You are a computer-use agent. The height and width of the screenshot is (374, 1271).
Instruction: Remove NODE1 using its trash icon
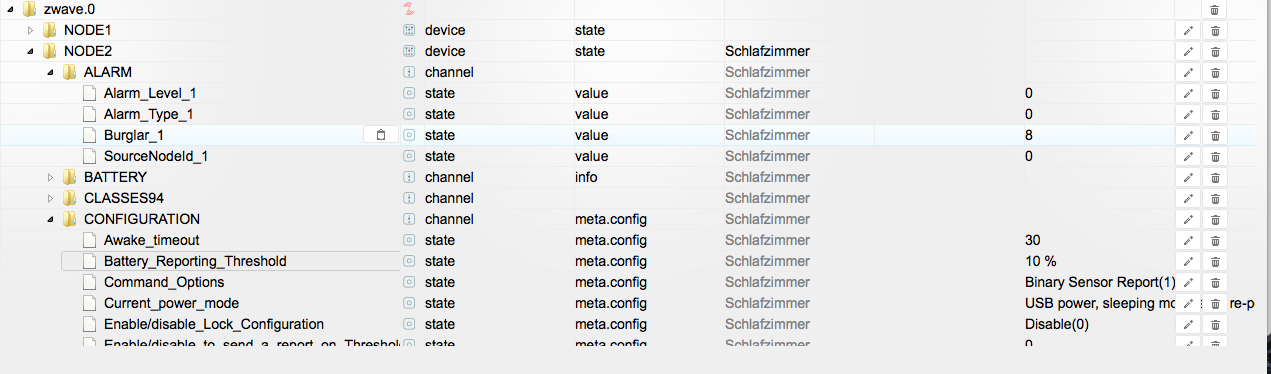click(x=1214, y=30)
